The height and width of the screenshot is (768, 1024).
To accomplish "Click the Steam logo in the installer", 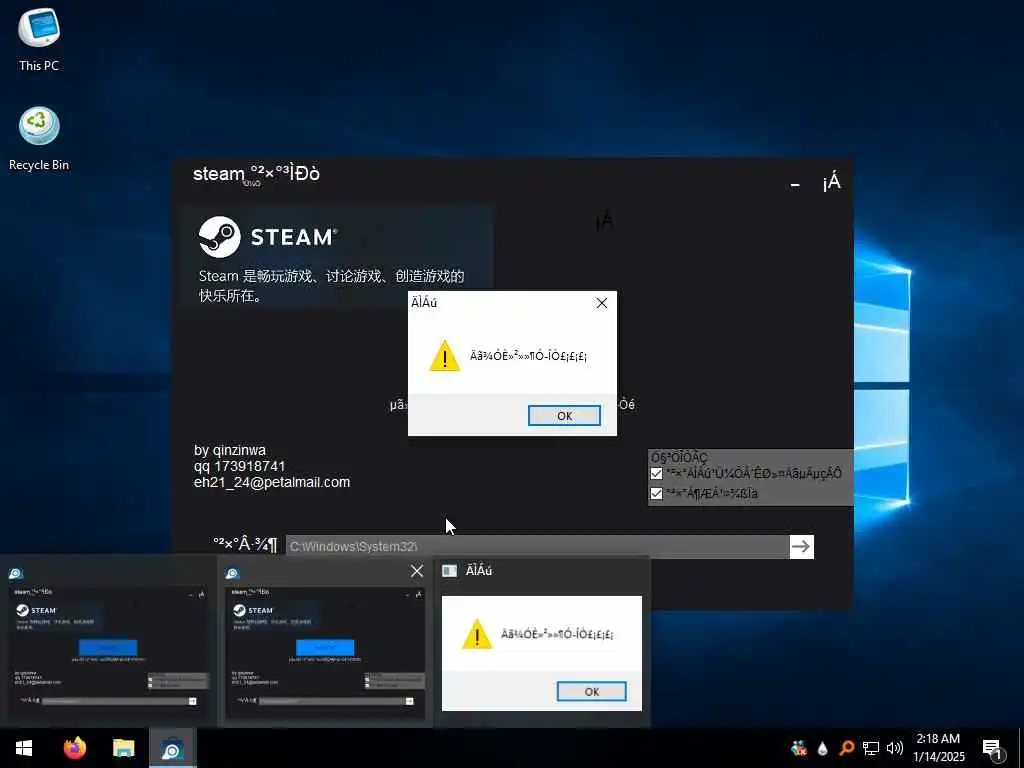I will (x=219, y=236).
